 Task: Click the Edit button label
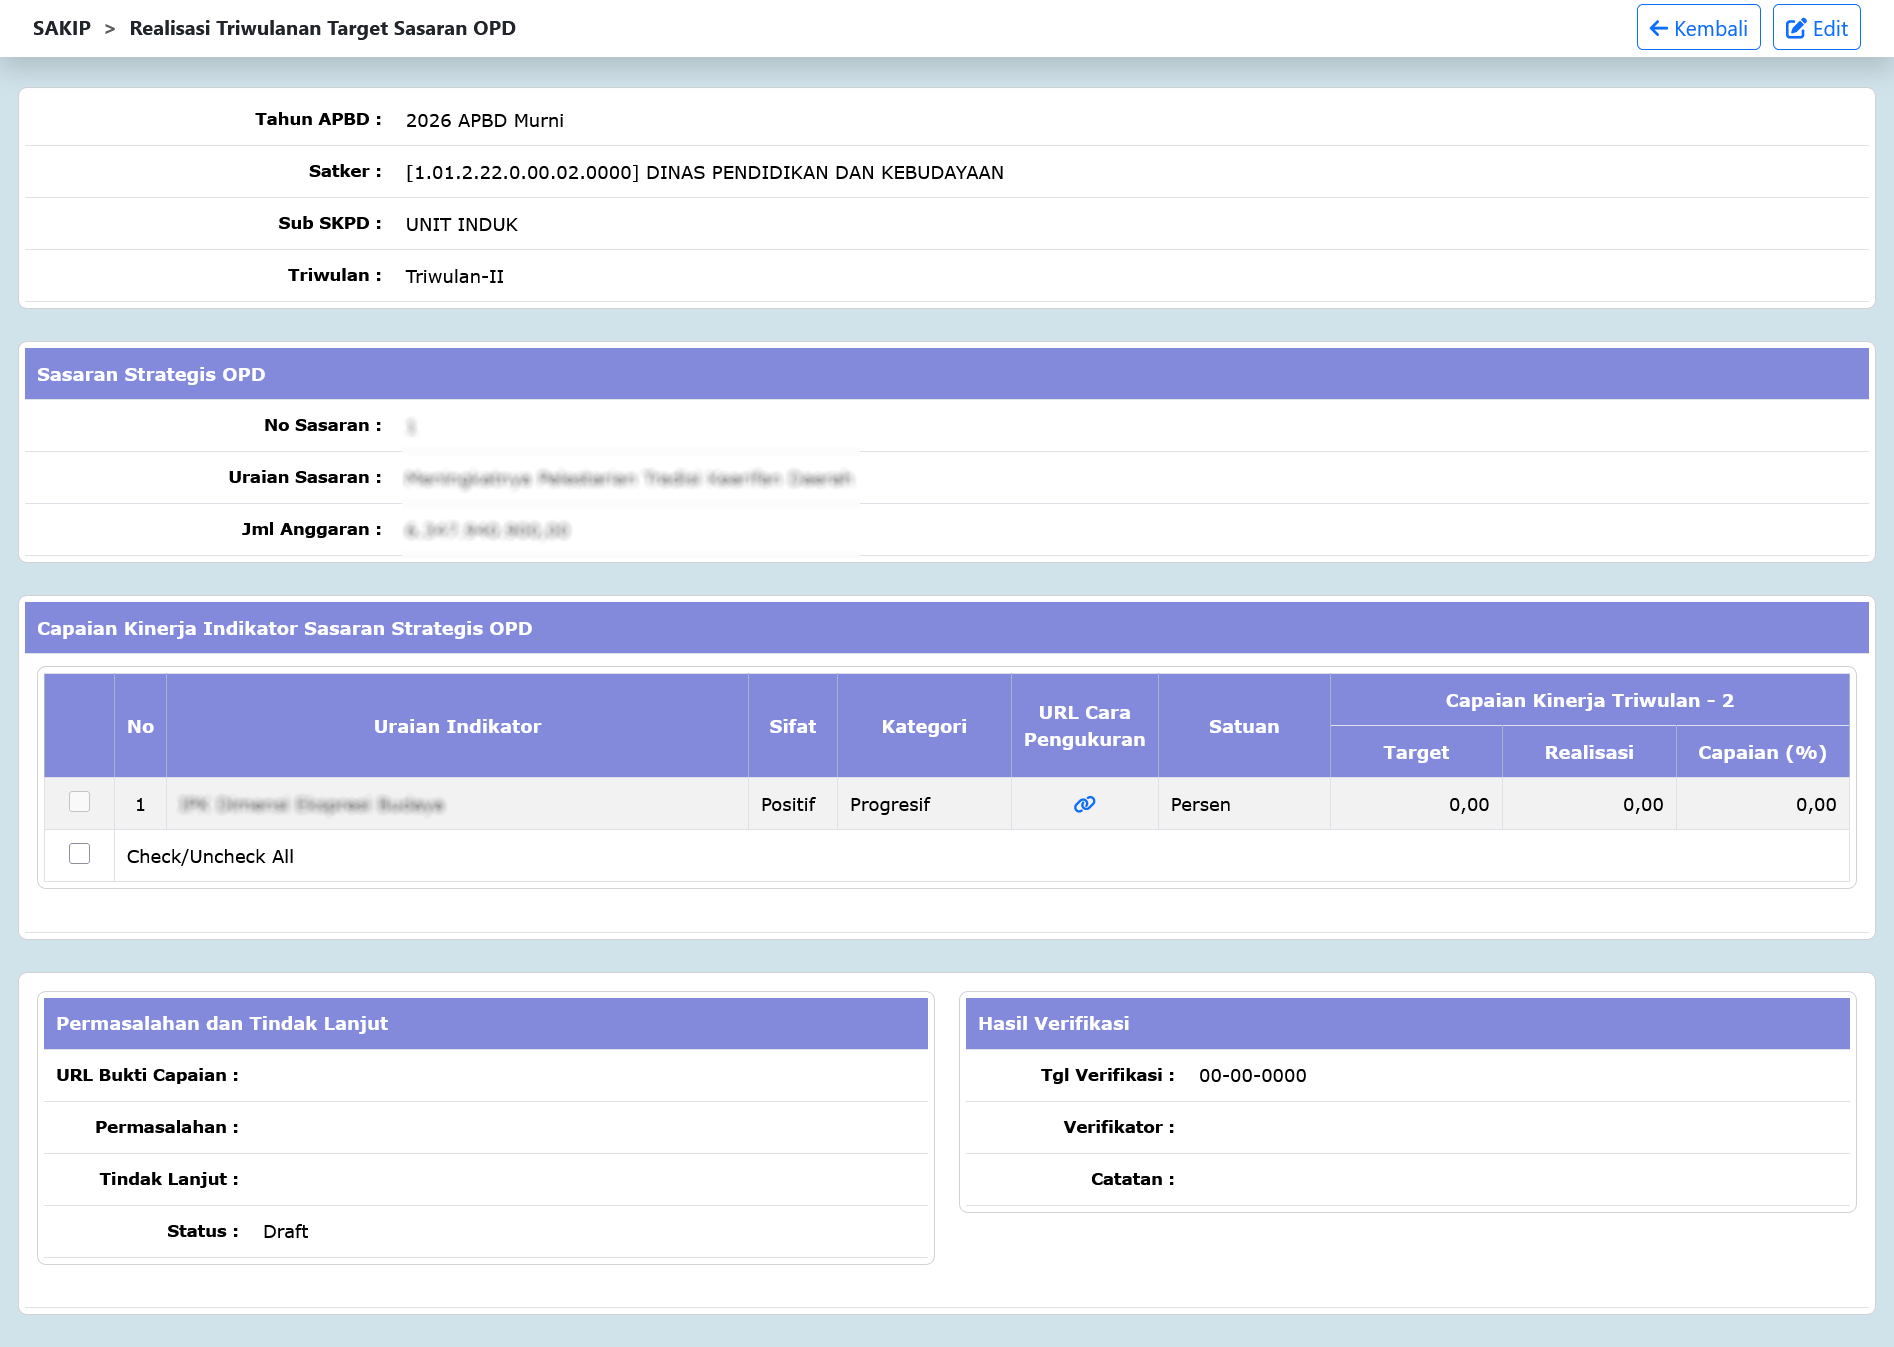[x=1830, y=28]
